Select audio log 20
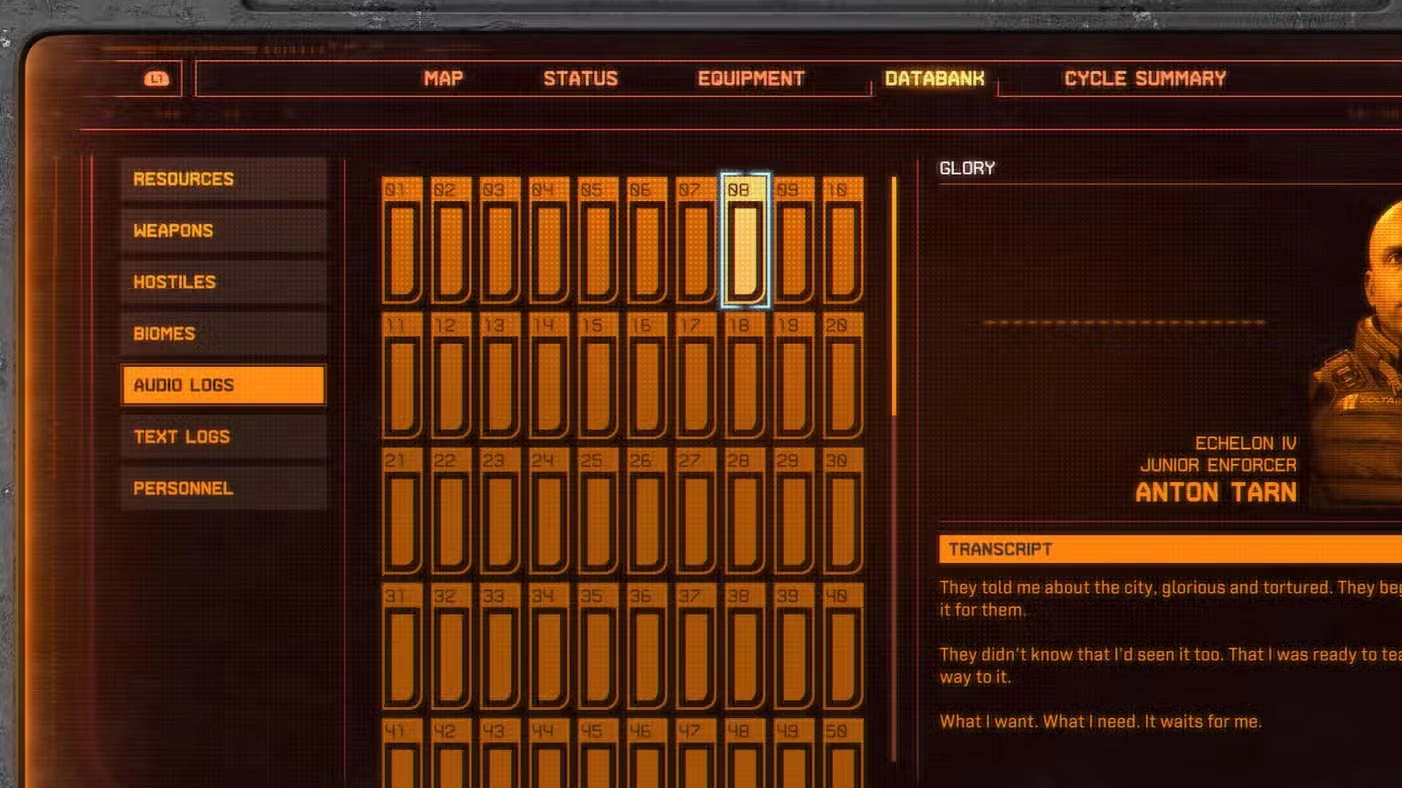Image resolution: width=1402 pixels, height=788 pixels. coord(843,376)
